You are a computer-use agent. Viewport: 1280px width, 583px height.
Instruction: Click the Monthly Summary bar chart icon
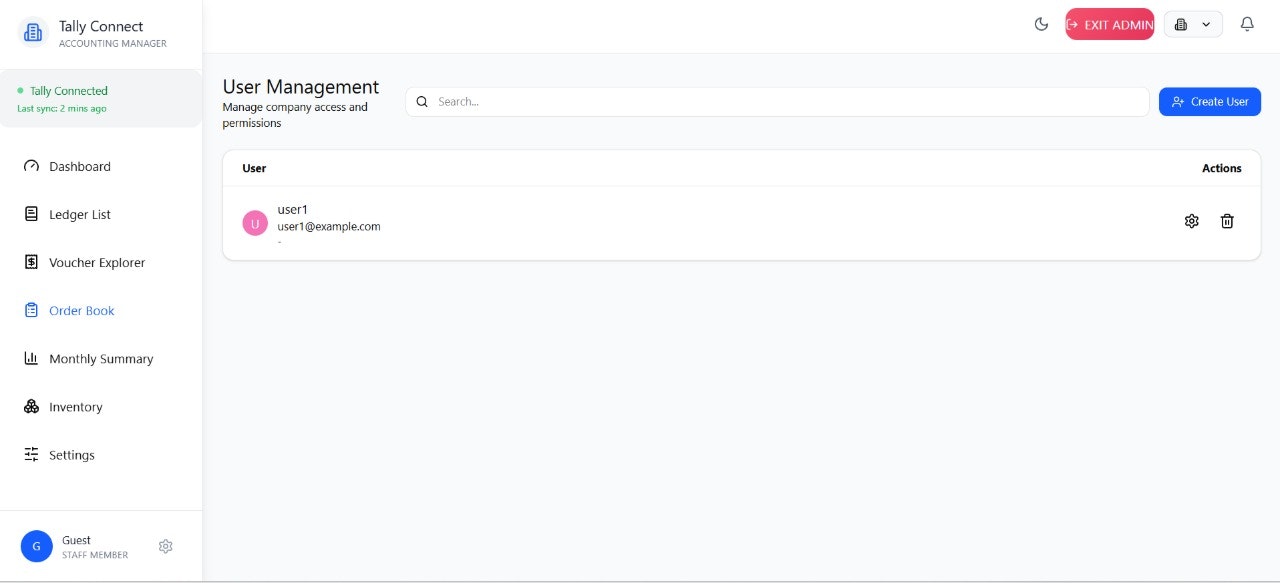coord(31,358)
